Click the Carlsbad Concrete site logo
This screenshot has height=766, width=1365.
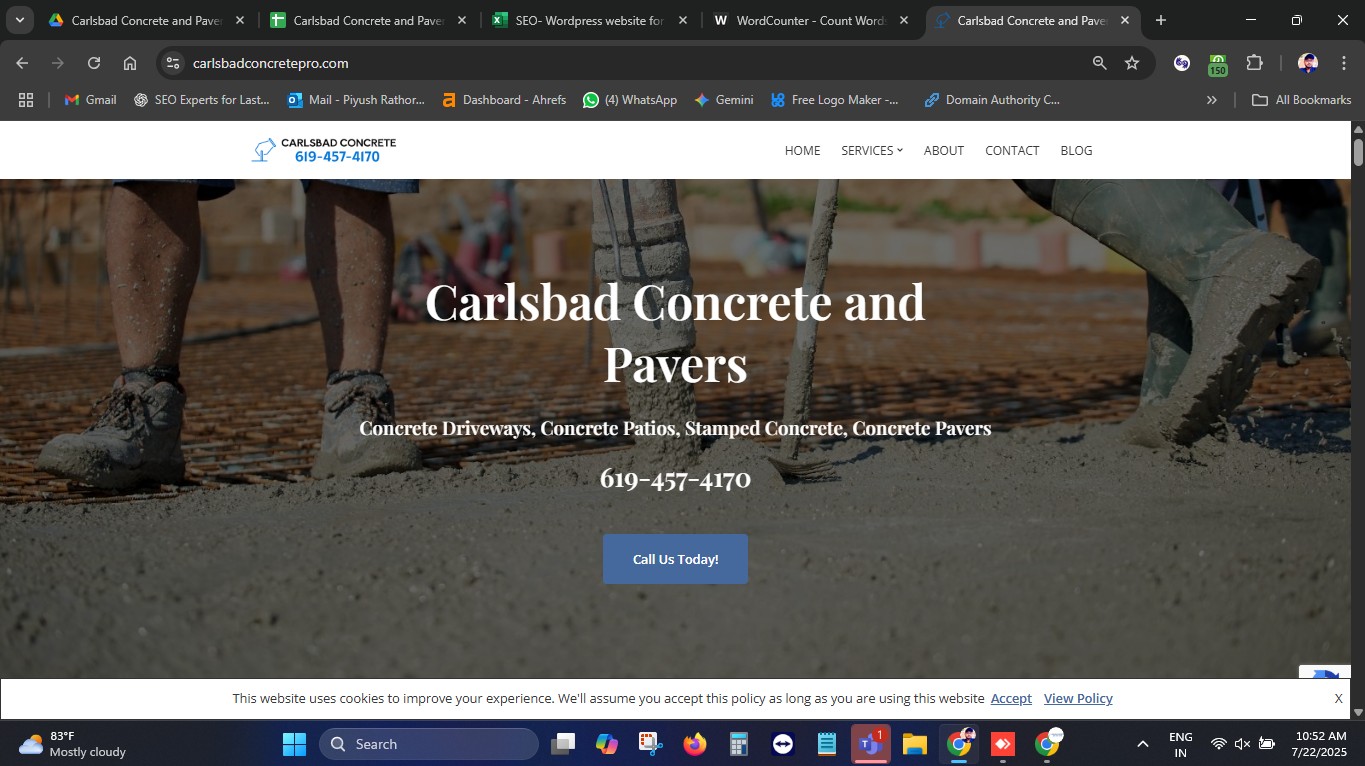(324, 150)
